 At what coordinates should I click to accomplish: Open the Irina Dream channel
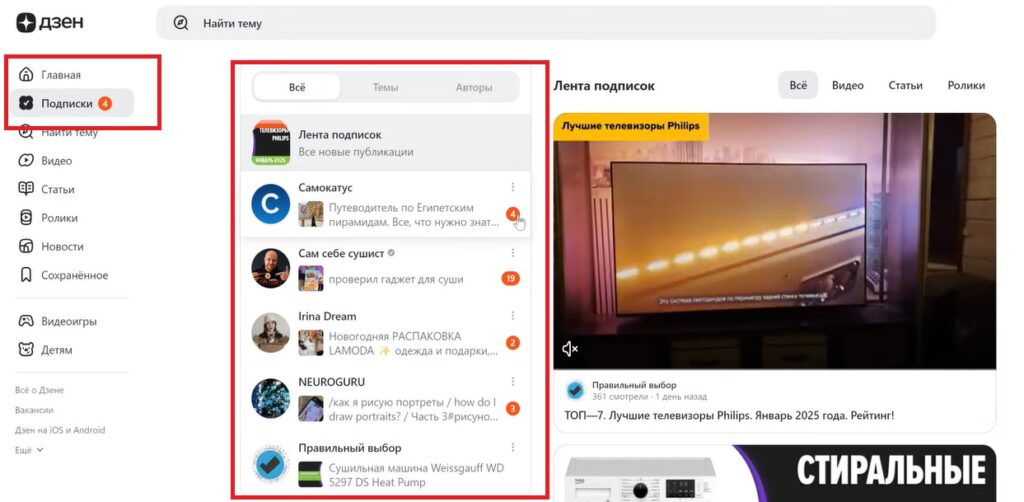point(327,317)
